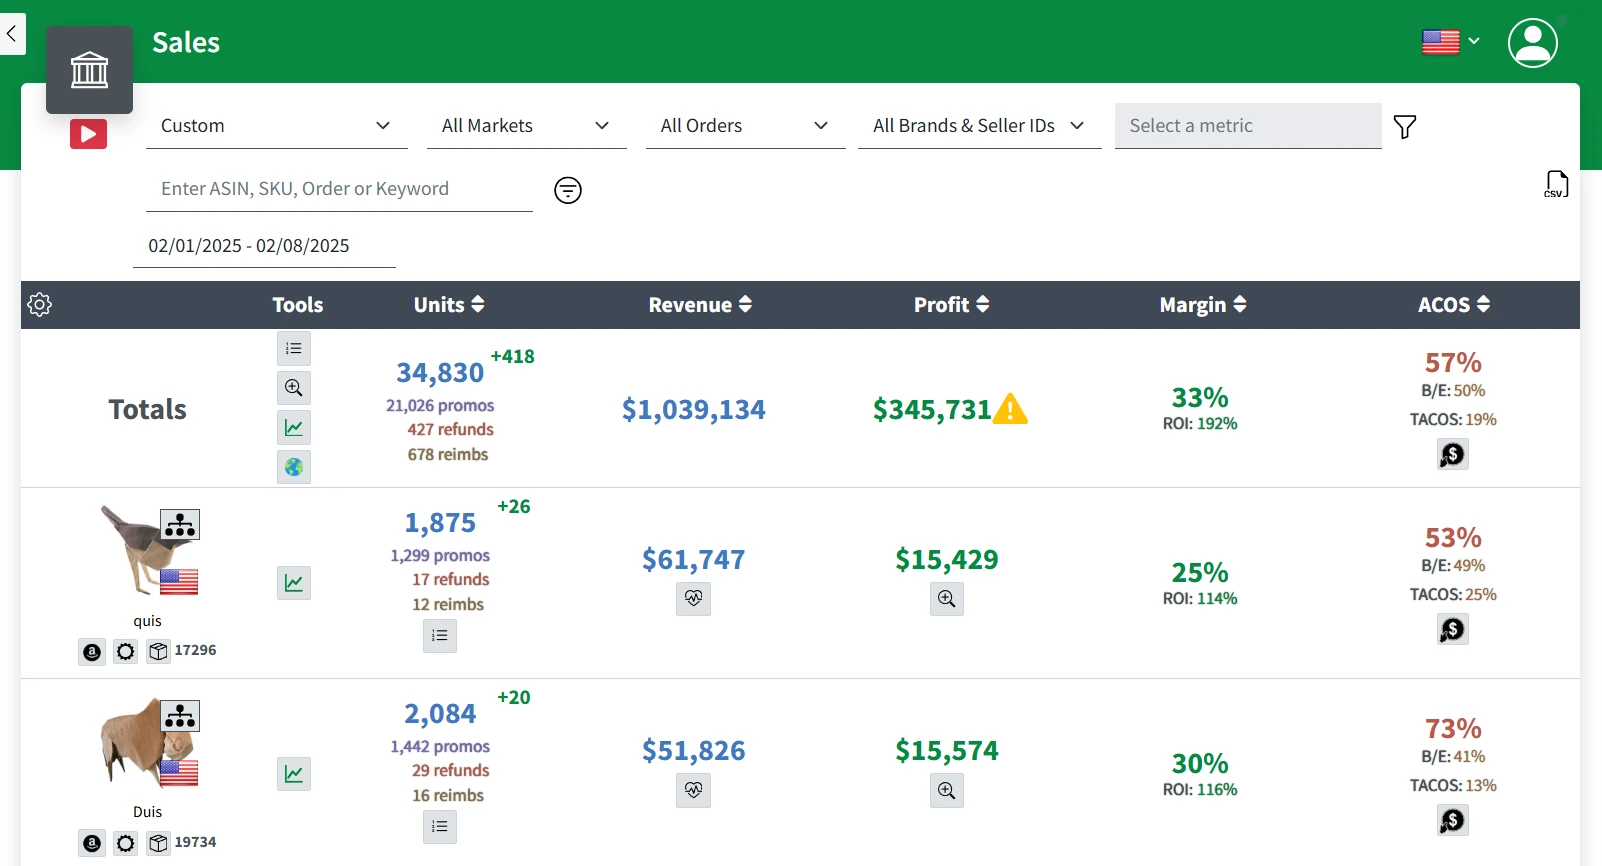Click the zoom icon under $15,574
This screenshot has width=1602, height=866.
tap(947, 791)
